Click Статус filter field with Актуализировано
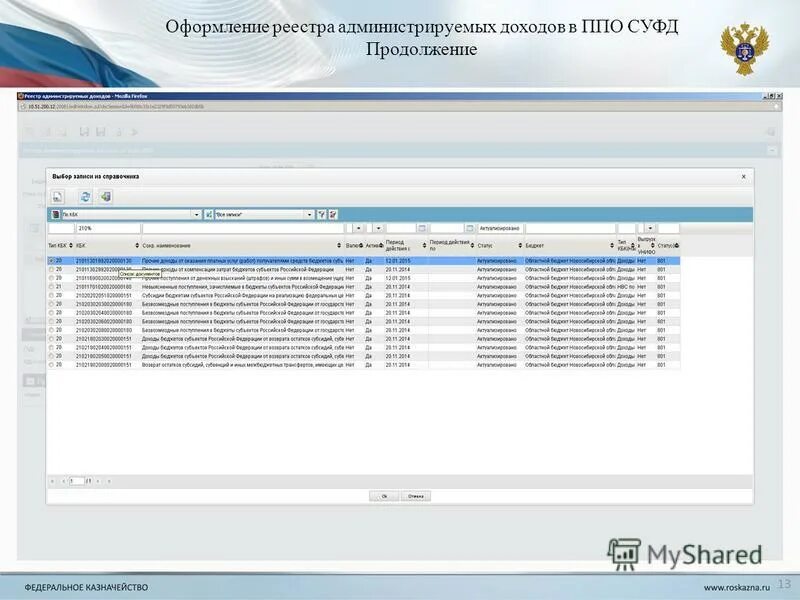This screenshot has width=800, height=600. pos(500,229)
